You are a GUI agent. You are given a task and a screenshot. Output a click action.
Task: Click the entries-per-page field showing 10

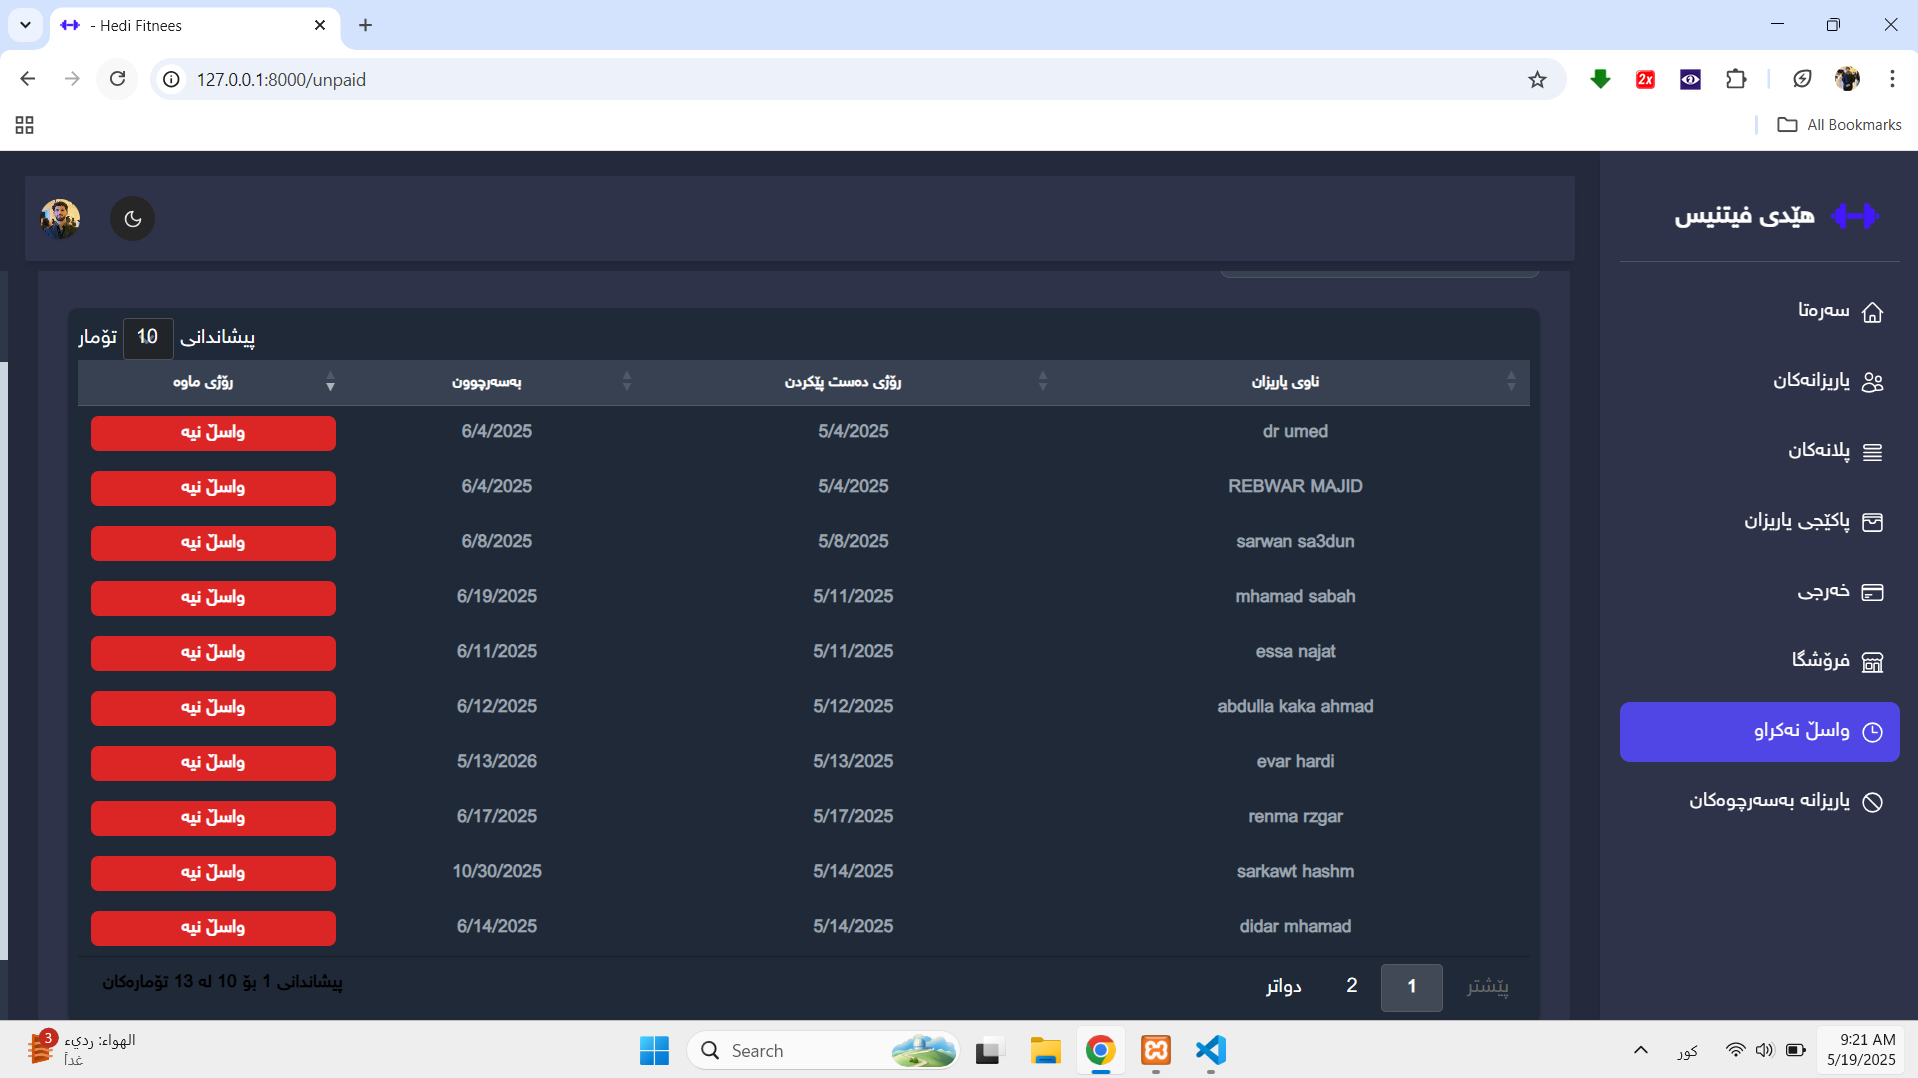click(147, 338)
